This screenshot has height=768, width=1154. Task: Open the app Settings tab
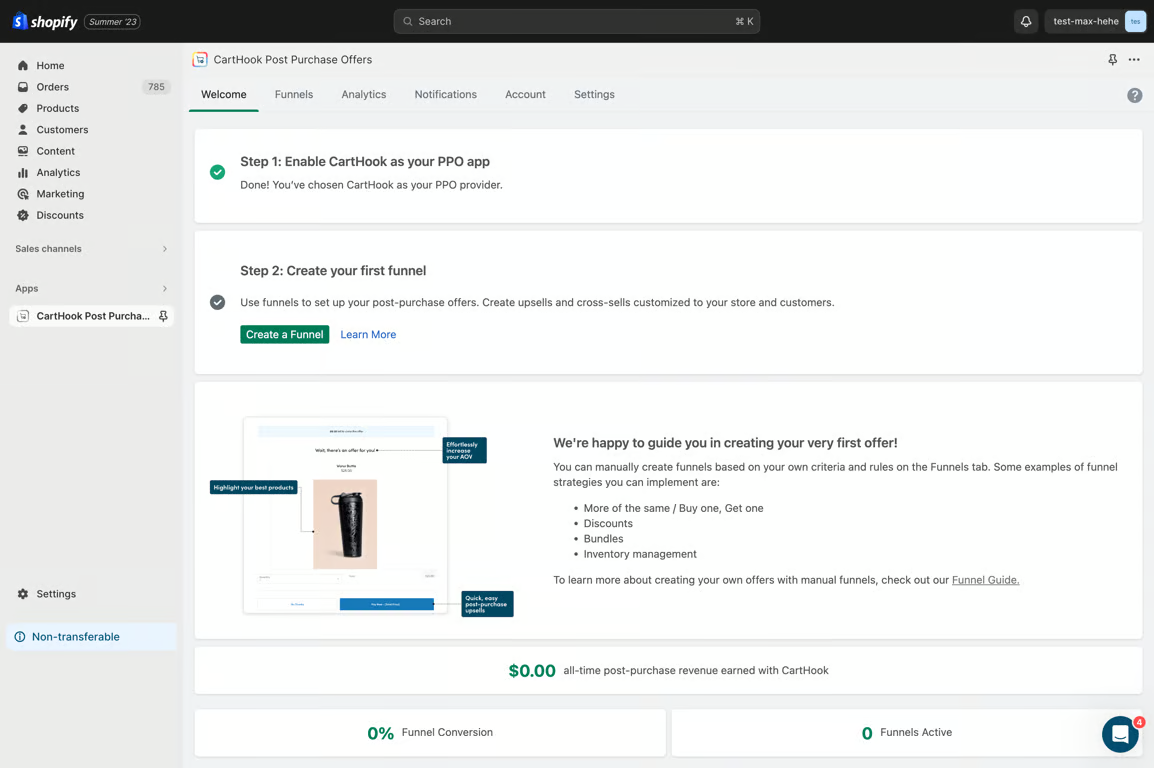594,94
